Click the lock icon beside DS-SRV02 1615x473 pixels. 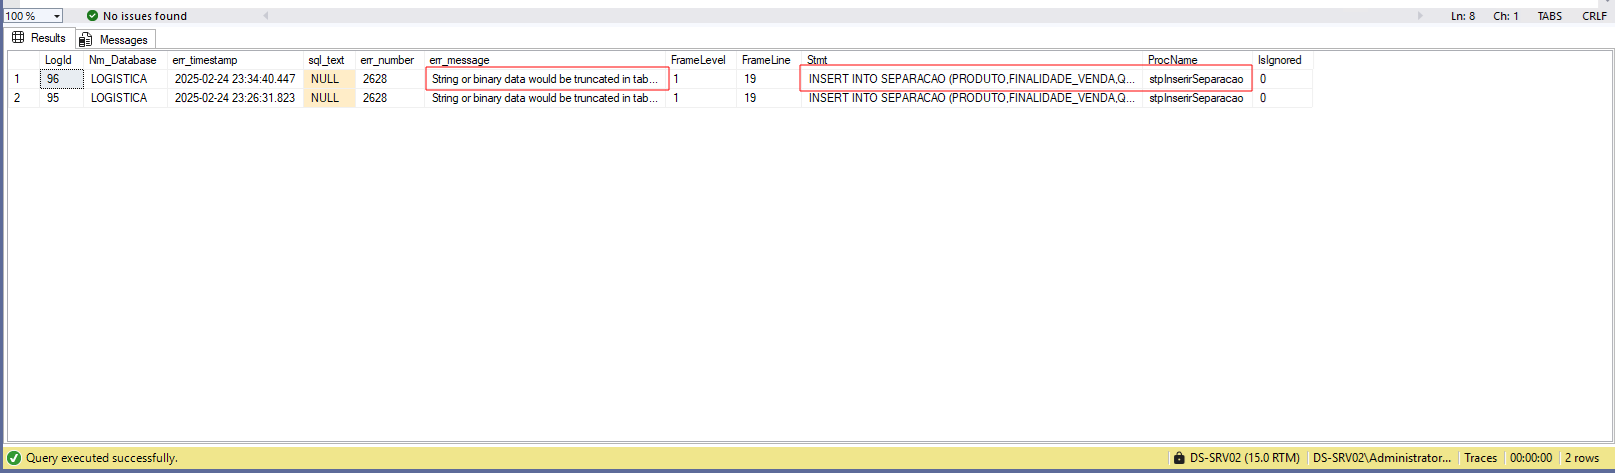coord(1178,458)
